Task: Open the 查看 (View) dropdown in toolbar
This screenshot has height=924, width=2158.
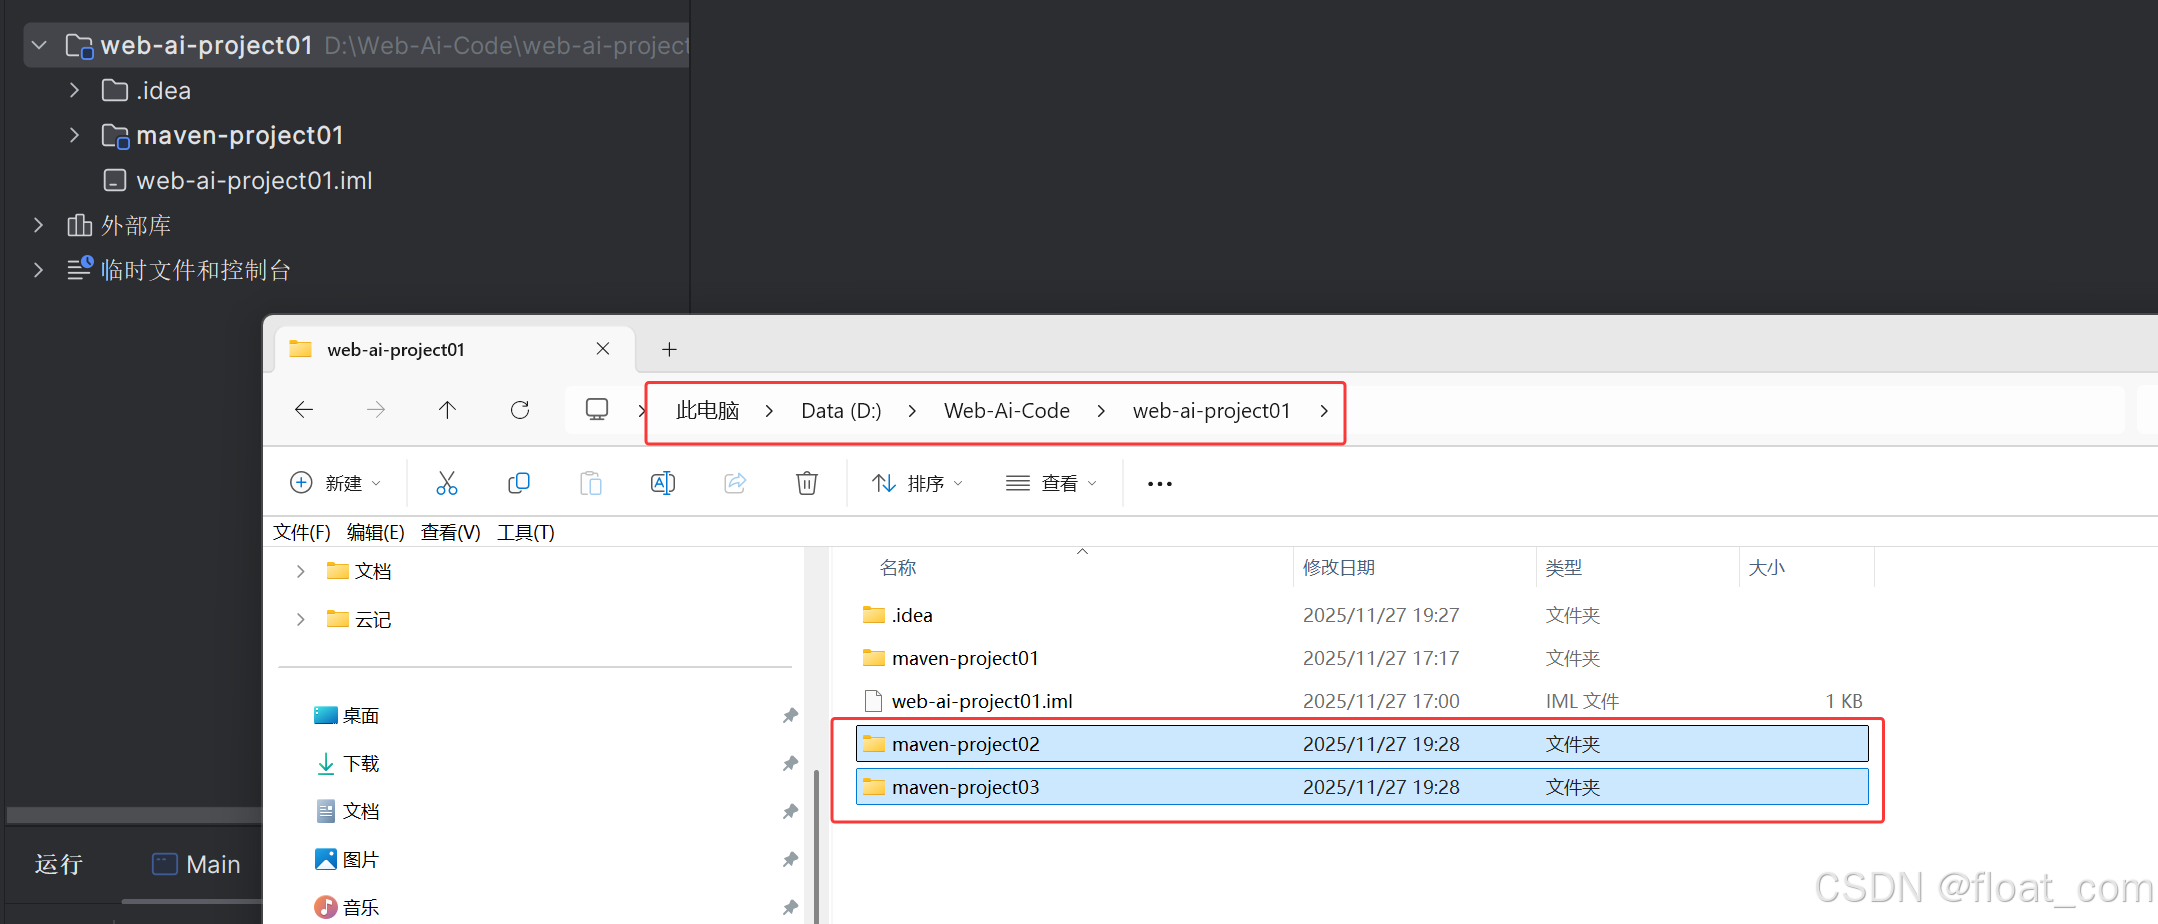Action: (x=1051, y=484)
